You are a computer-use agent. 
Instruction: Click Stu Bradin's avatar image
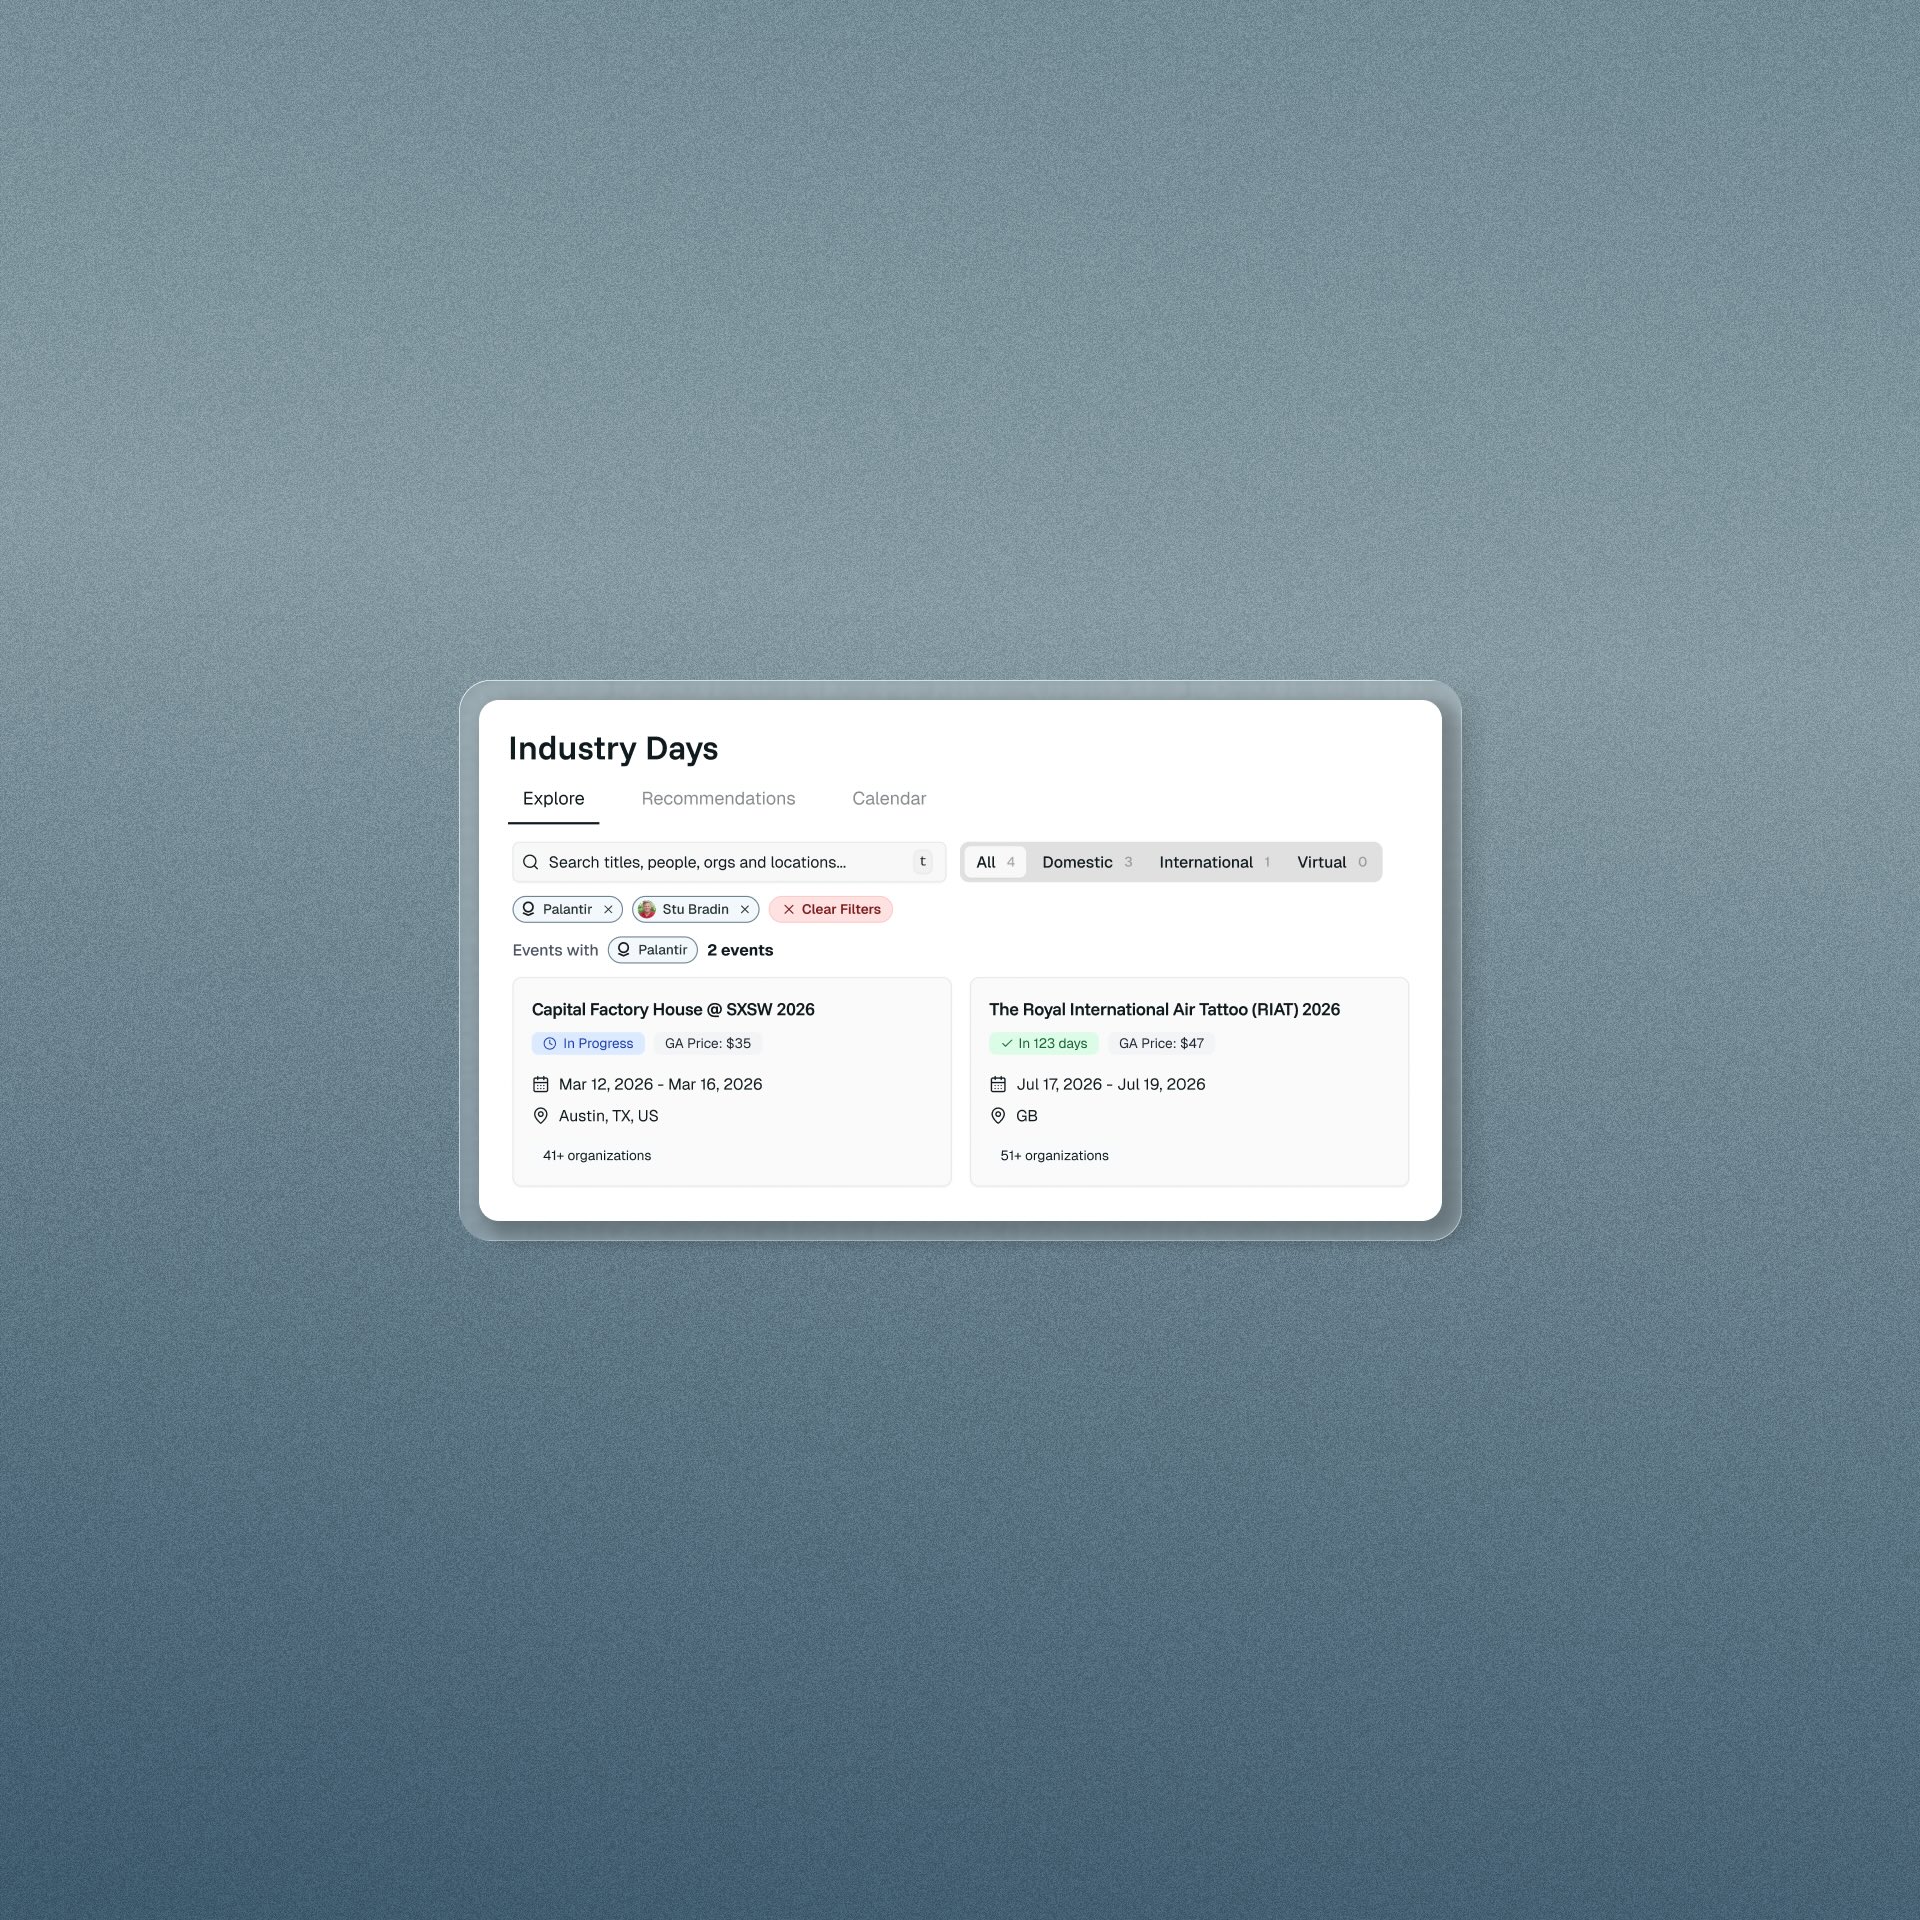tap(647, 909)
